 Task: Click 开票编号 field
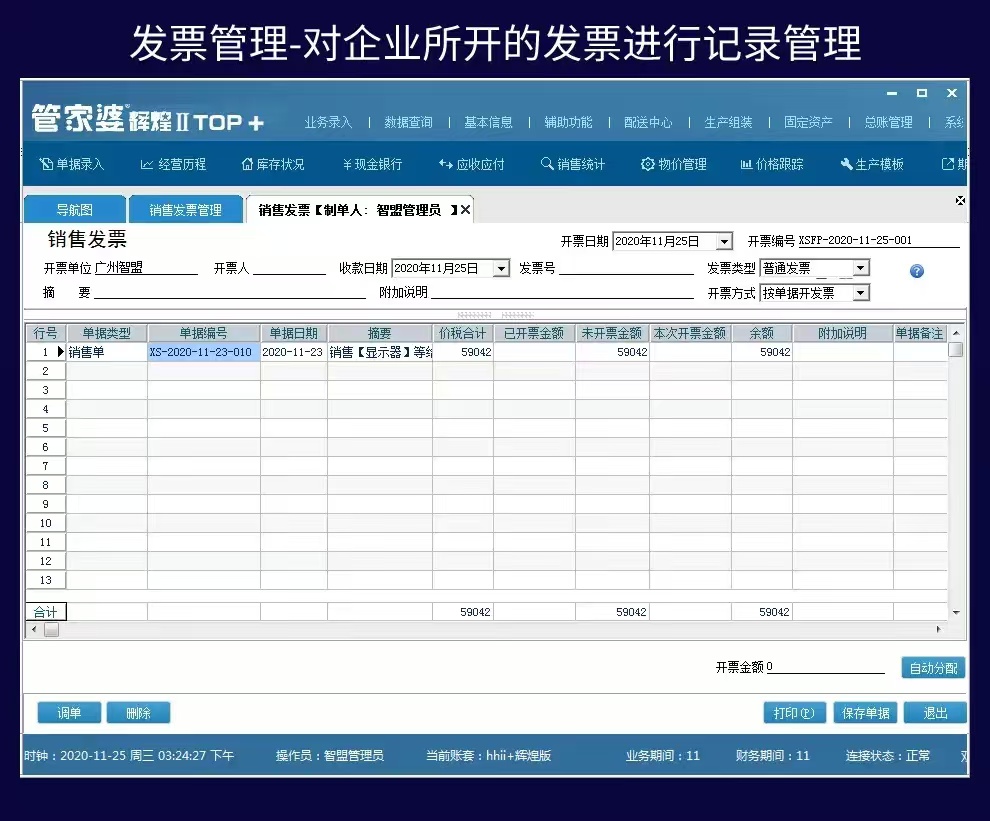(x=878, y=241)
